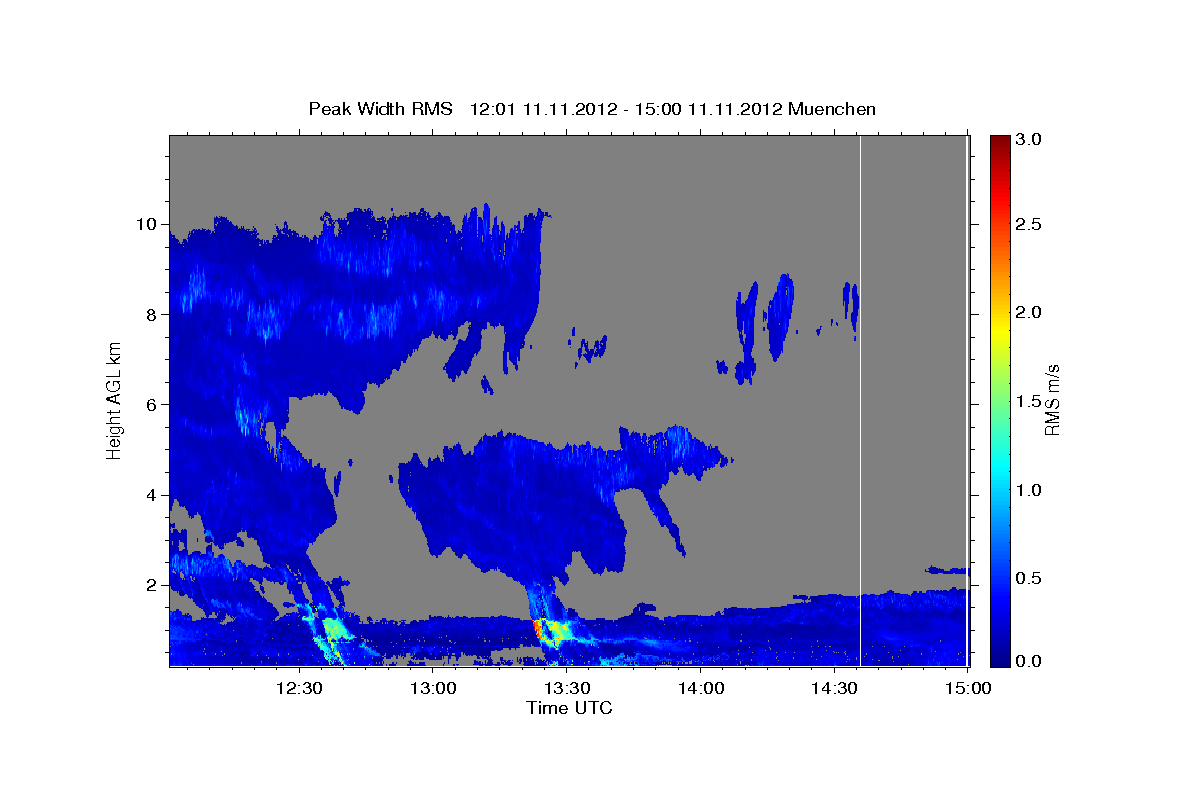Screen dimensions: 1200x800
Task: Click the colorbar value 3.0
Action: click(1031, 140)
